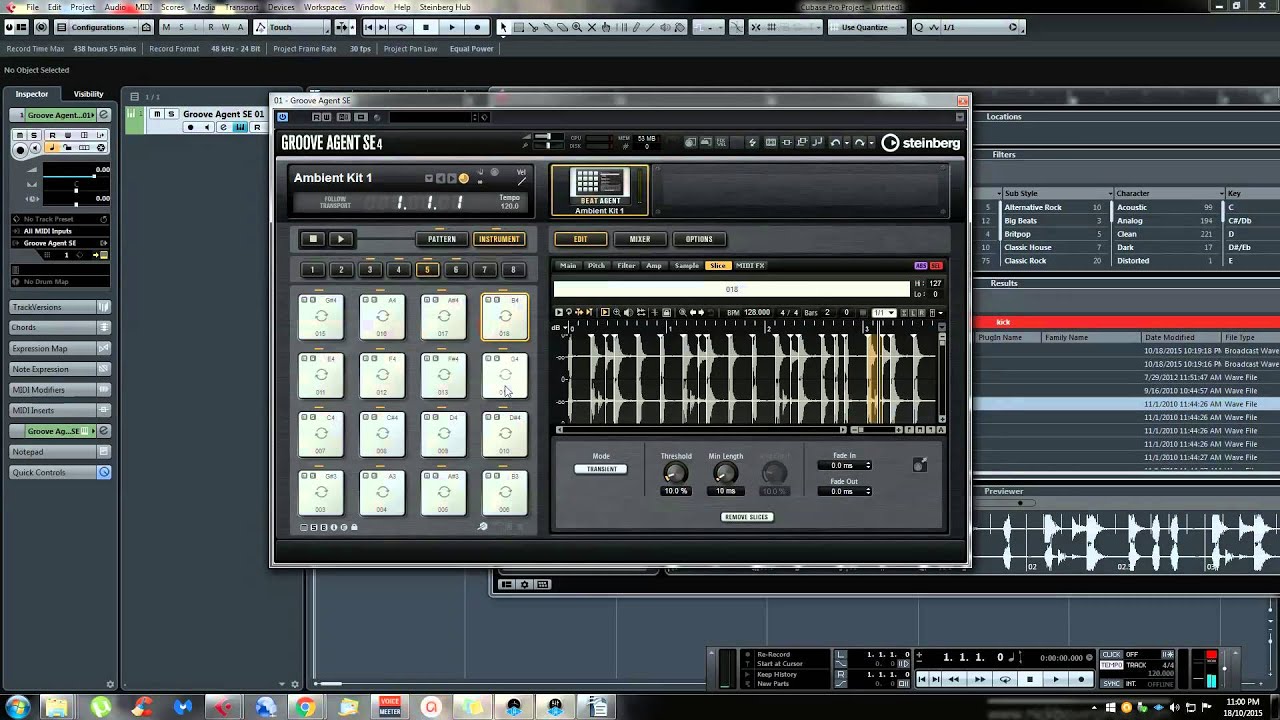Activate the plug-in power button
The height and width of the screenshot is (720, 1280).
point(283,117)
